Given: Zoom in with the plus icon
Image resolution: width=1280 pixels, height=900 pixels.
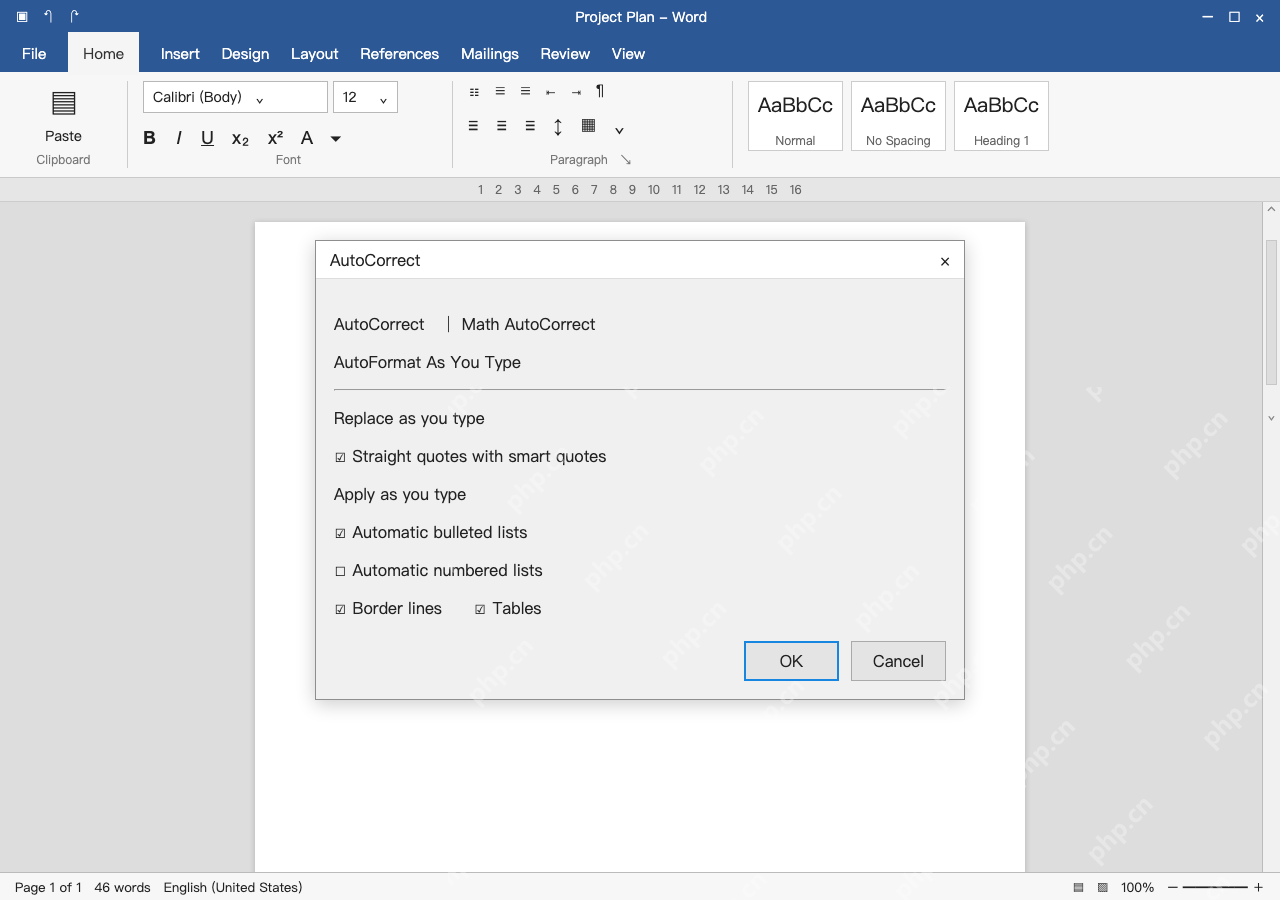Looking at the screenshot, I should coord(1258,887).
